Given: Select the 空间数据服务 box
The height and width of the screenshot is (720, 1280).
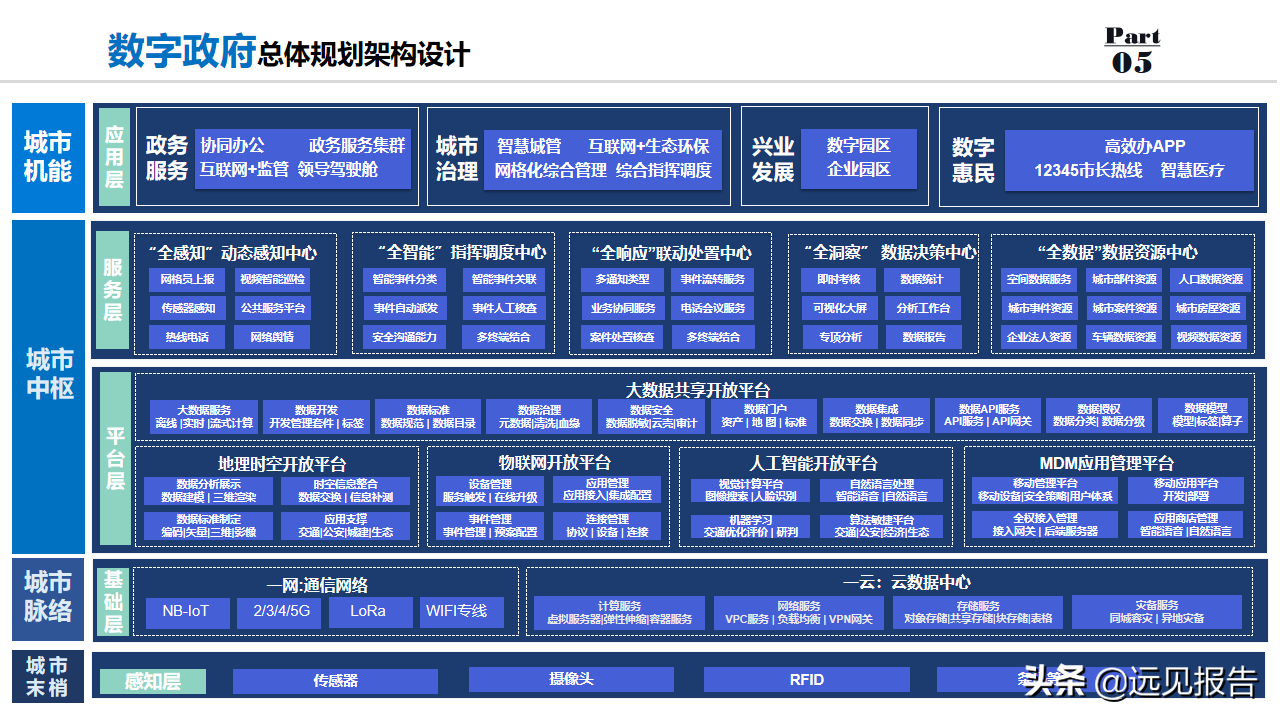Looking at the screenshot, I should (x=1039, y=279).
